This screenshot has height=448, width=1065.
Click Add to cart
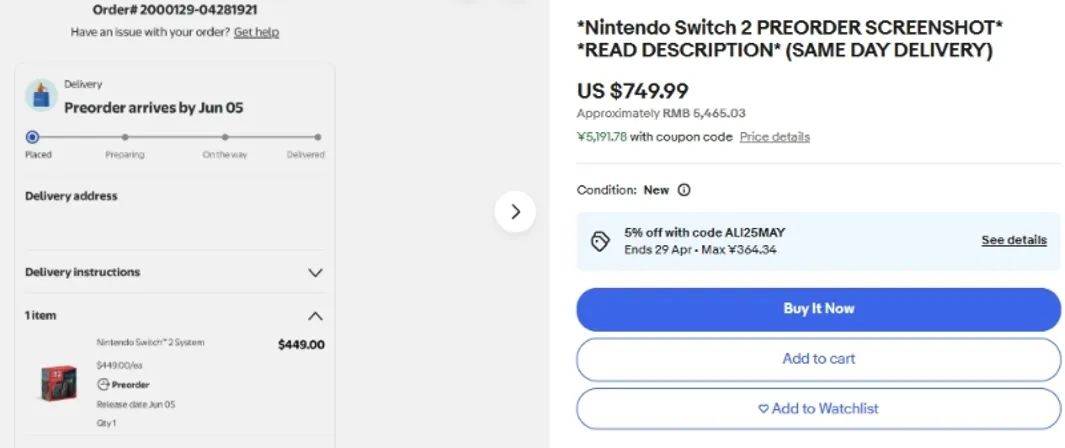click(818, 358)
